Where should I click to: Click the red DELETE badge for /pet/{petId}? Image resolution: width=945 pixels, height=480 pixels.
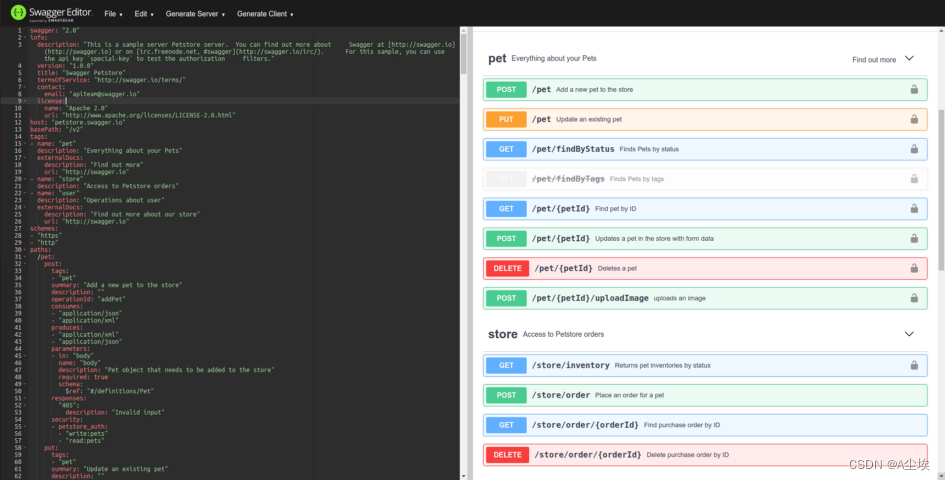(507, 268)
